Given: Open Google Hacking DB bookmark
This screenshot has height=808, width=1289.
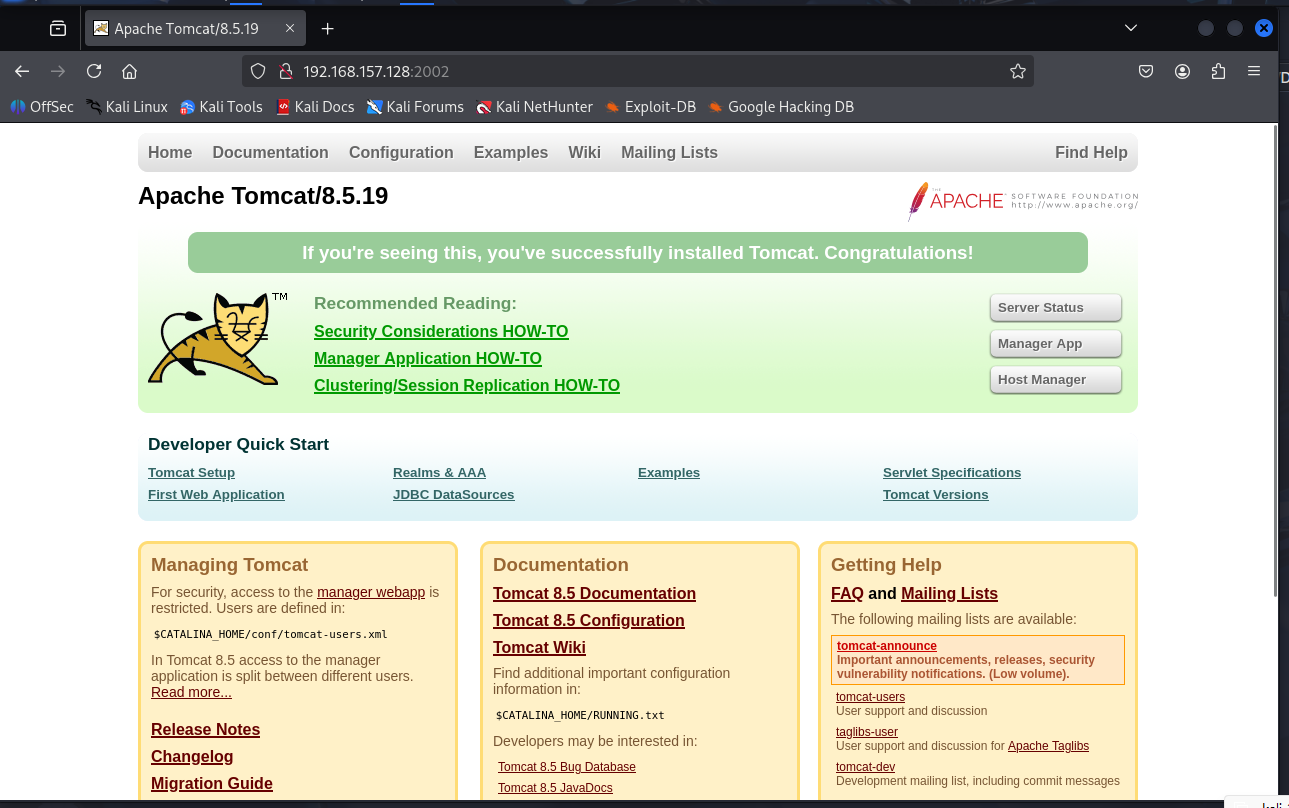Looking at the screenshot, I should click(x=781, y=106).
